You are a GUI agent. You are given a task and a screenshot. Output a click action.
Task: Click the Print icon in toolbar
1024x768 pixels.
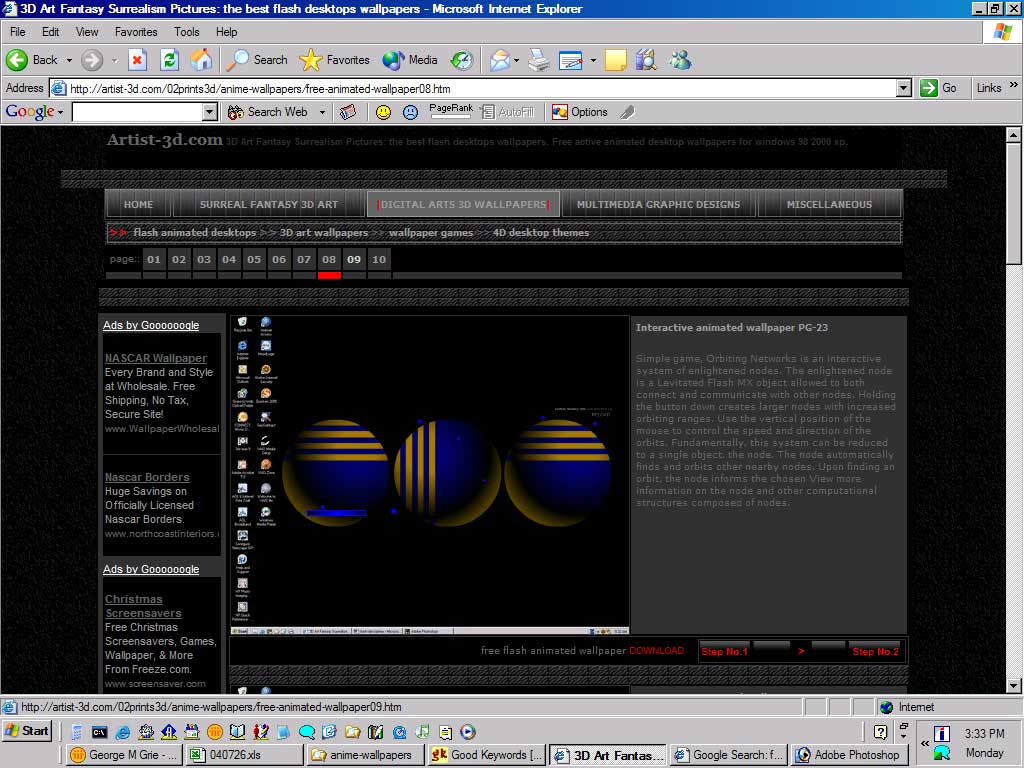coord(539,60)
